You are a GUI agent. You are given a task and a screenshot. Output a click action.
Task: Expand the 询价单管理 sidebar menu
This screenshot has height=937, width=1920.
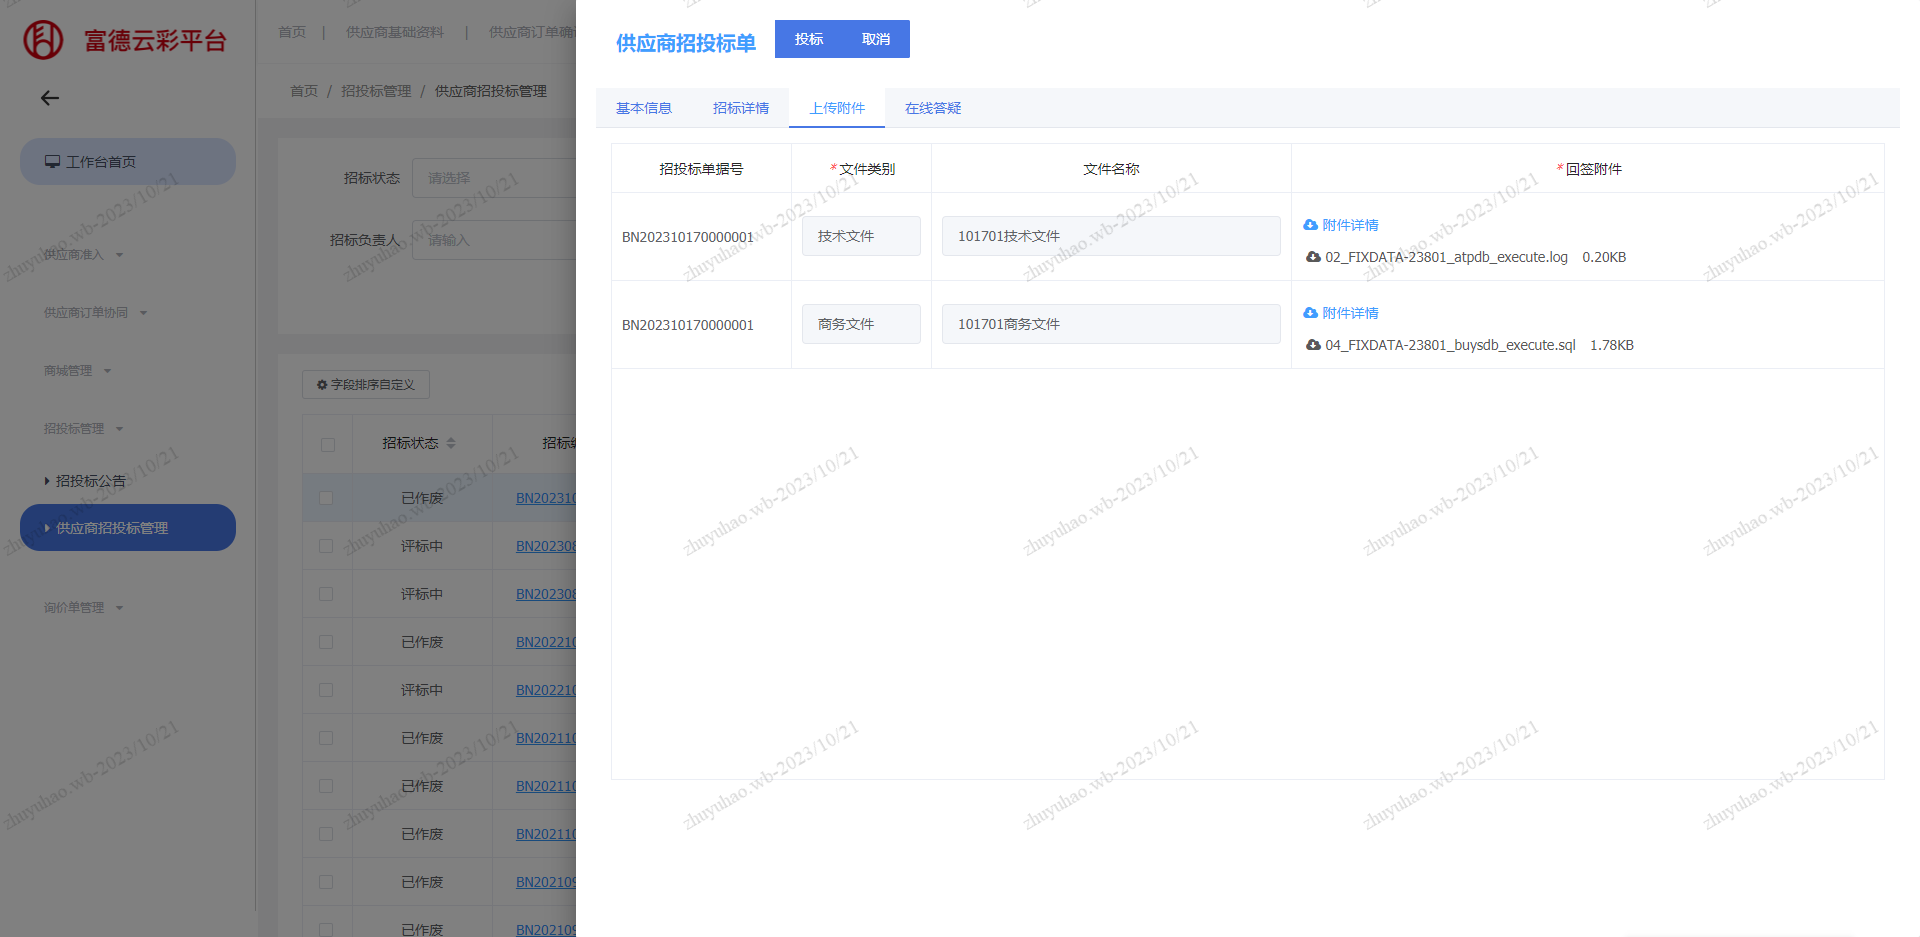click(84, 608)
